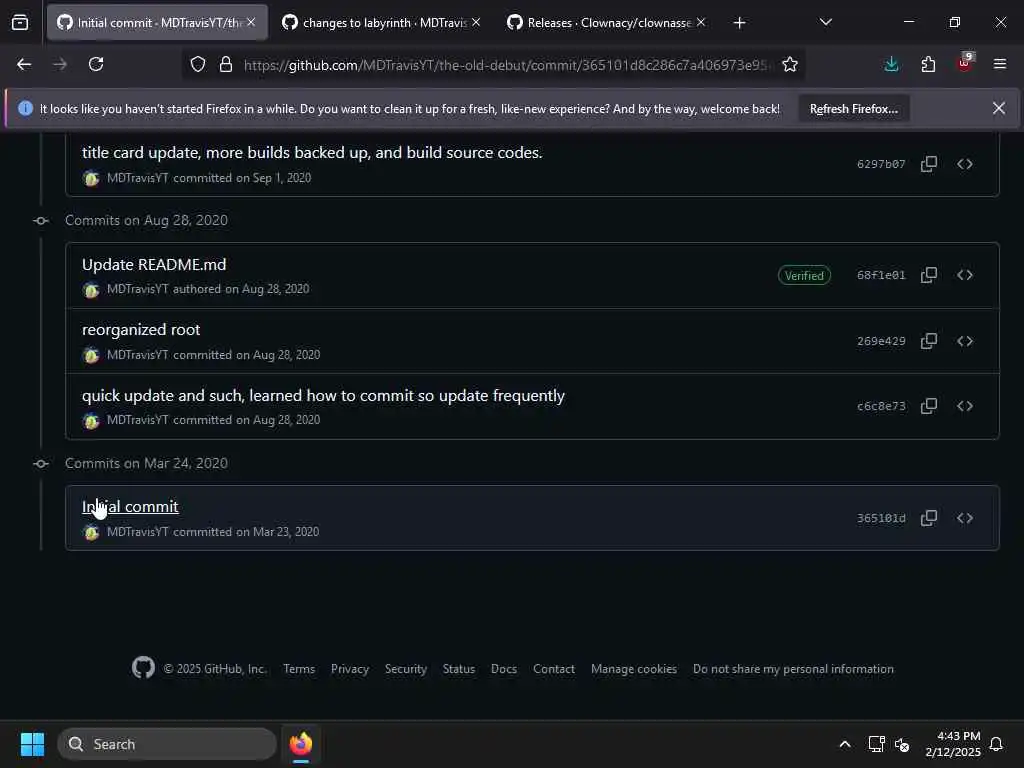
Task: Open the Security footer link
Action: pyautogui.click(x=406, y=669)
